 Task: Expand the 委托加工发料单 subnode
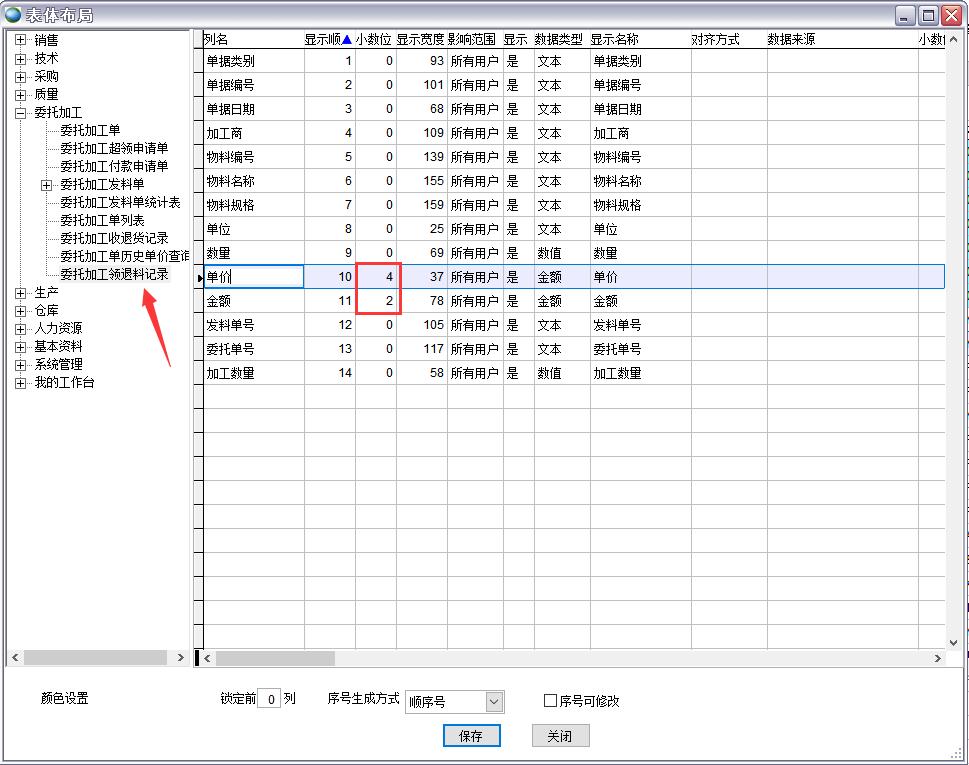click(x=46, y=185)
